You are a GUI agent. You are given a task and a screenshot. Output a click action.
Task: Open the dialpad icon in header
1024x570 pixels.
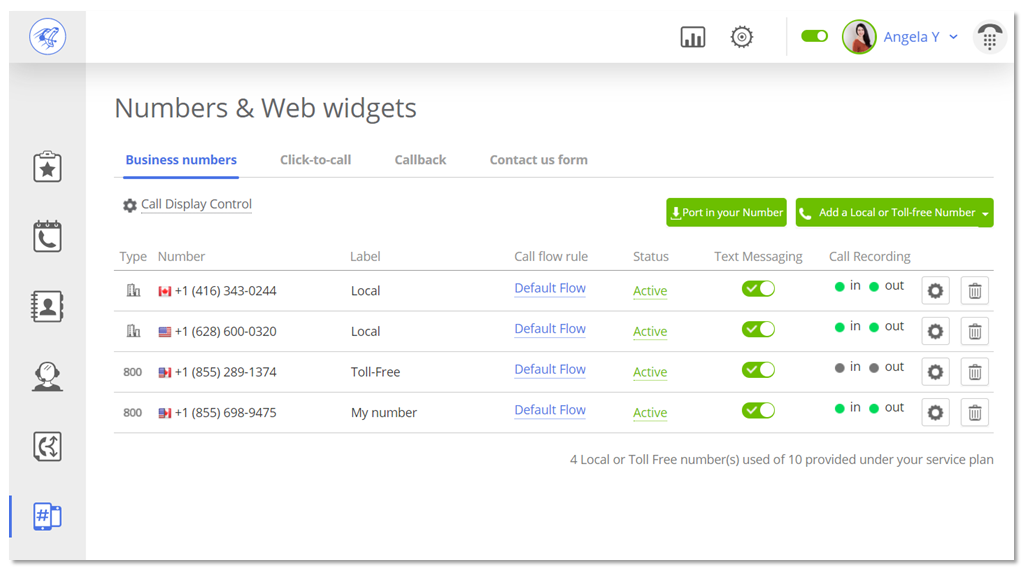(x=989, y=37)
